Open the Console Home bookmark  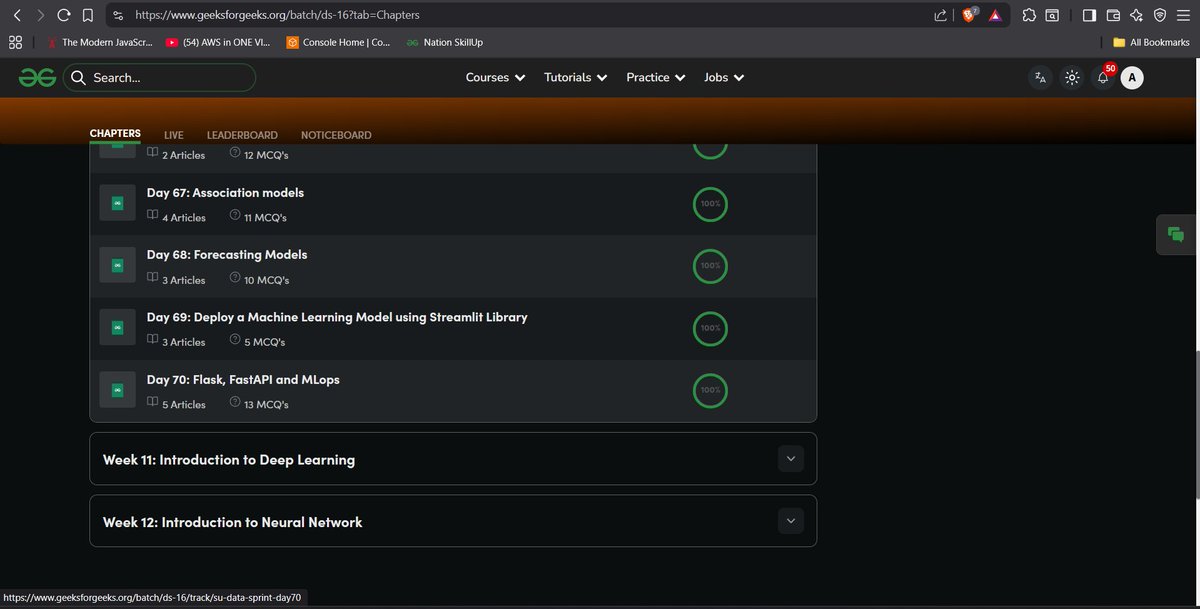[x=339, y=42]
